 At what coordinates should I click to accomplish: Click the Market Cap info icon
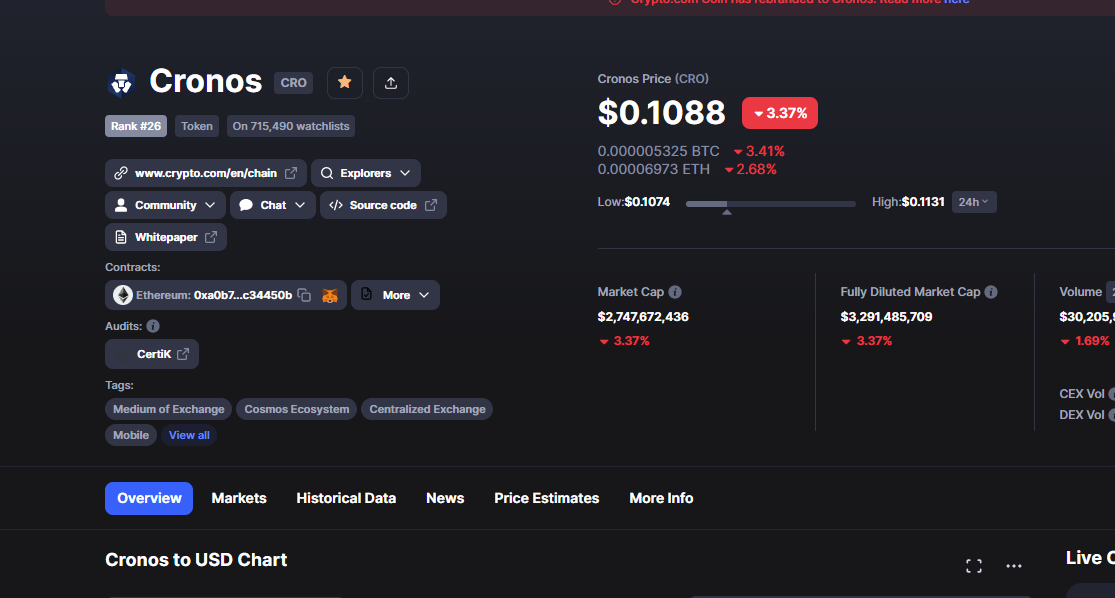676,292
